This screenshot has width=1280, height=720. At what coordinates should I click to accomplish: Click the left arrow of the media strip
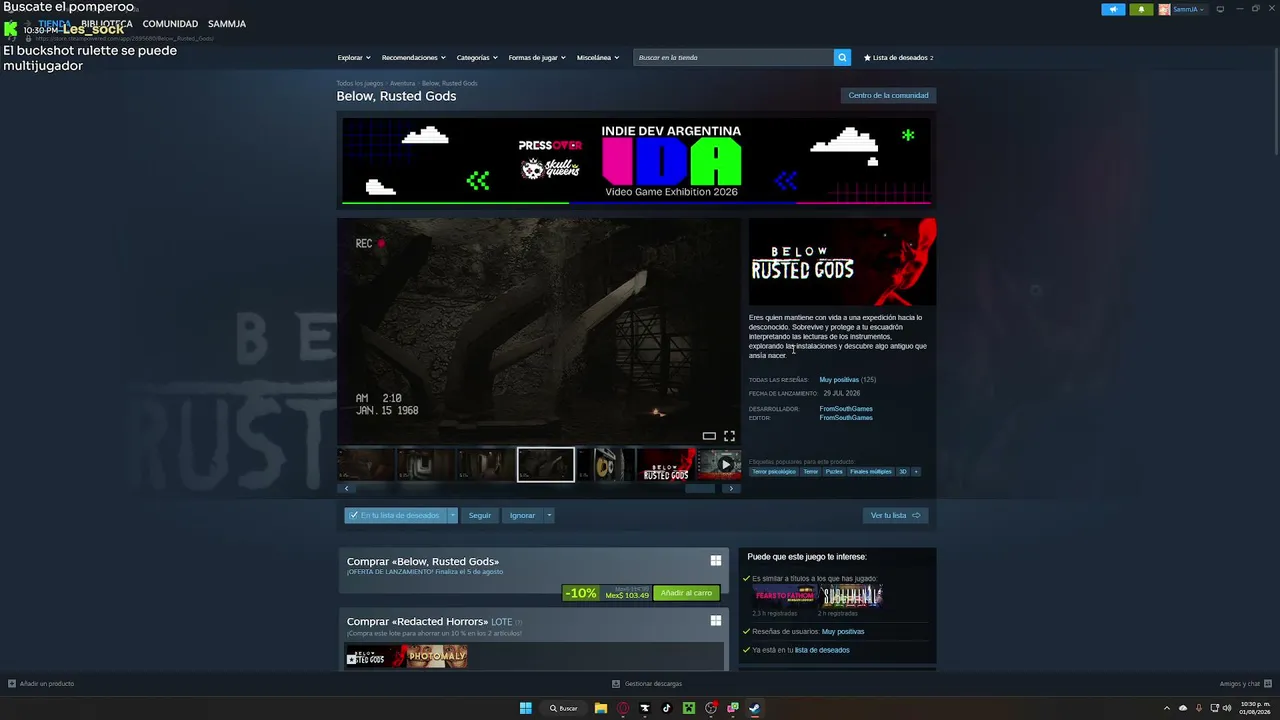tap(346, 489)
